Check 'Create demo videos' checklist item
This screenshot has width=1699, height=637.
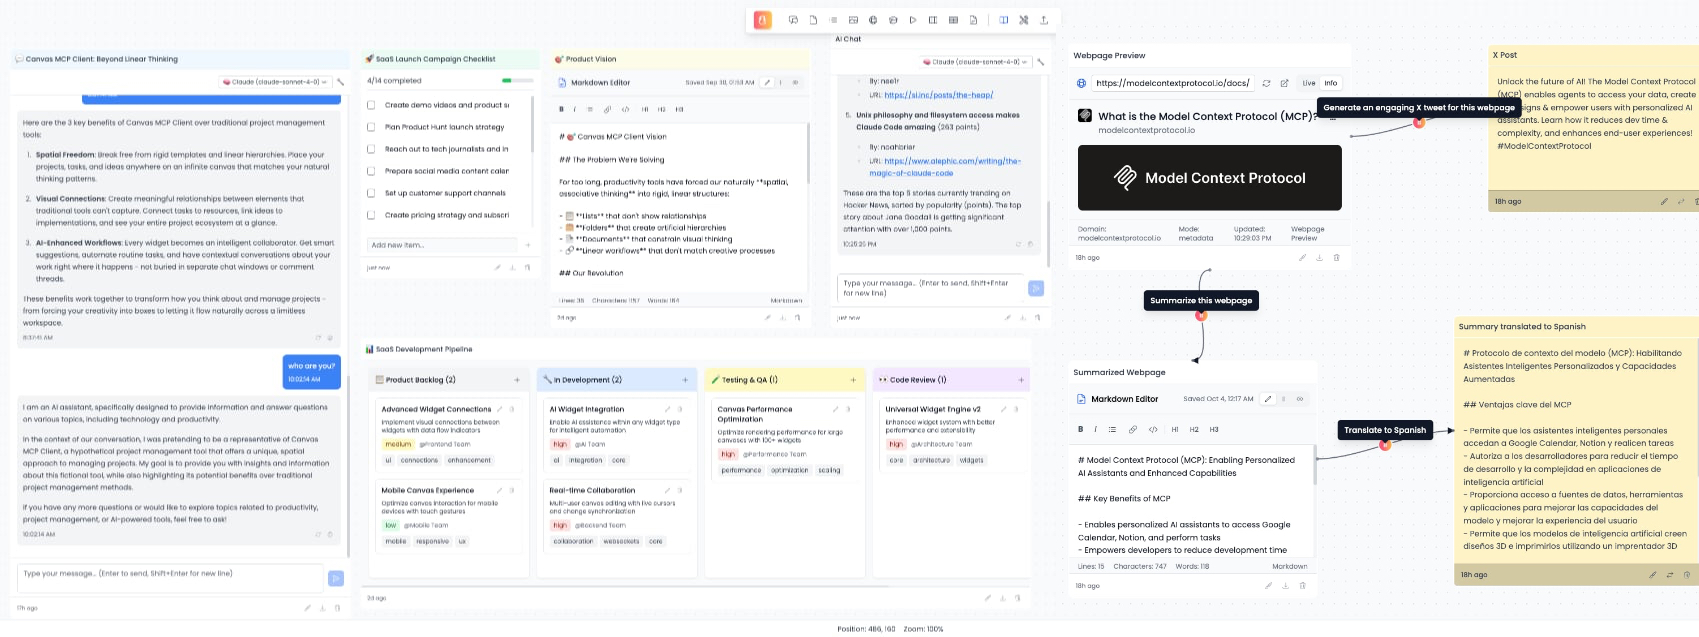(371, 105)
